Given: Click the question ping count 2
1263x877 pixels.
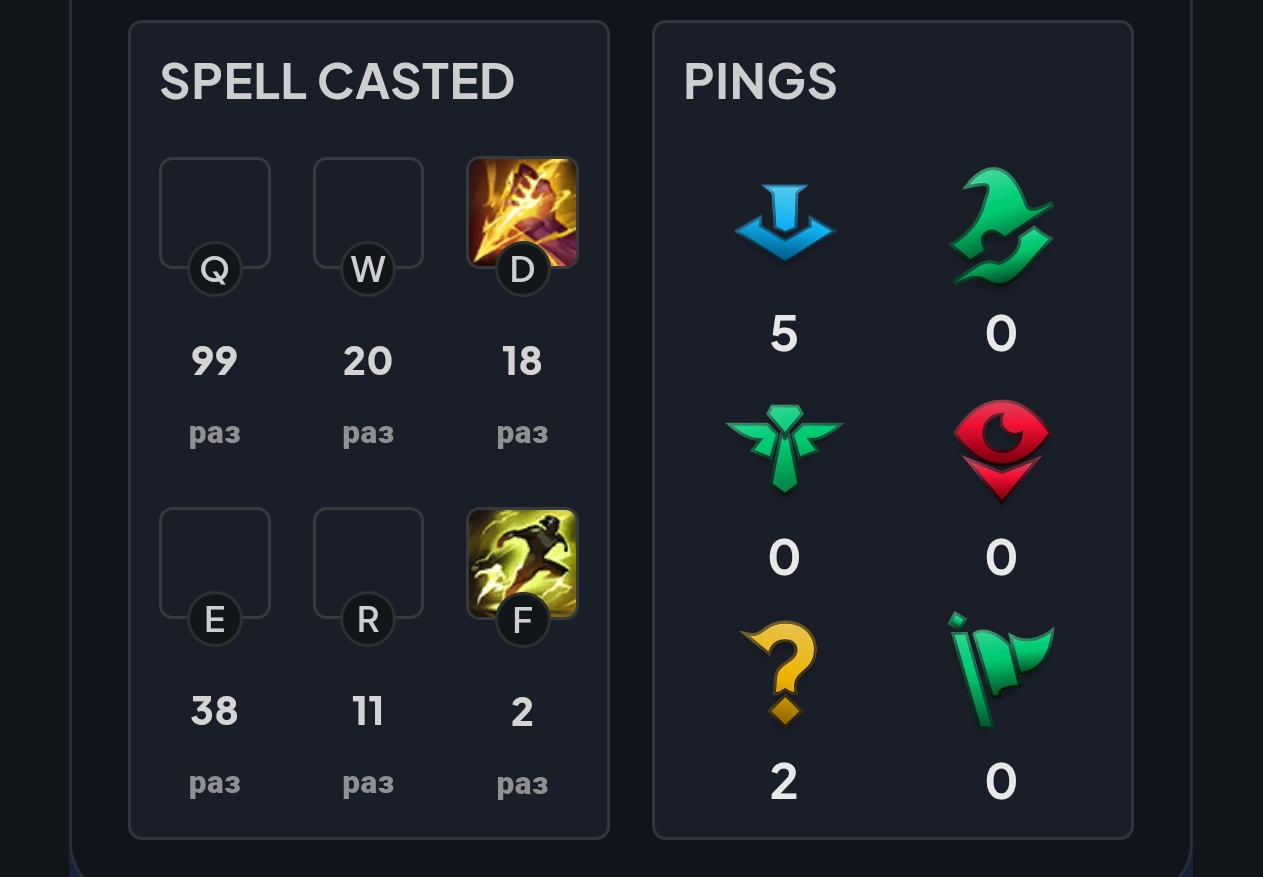Looking at the screenshot, I should point(784,782).
